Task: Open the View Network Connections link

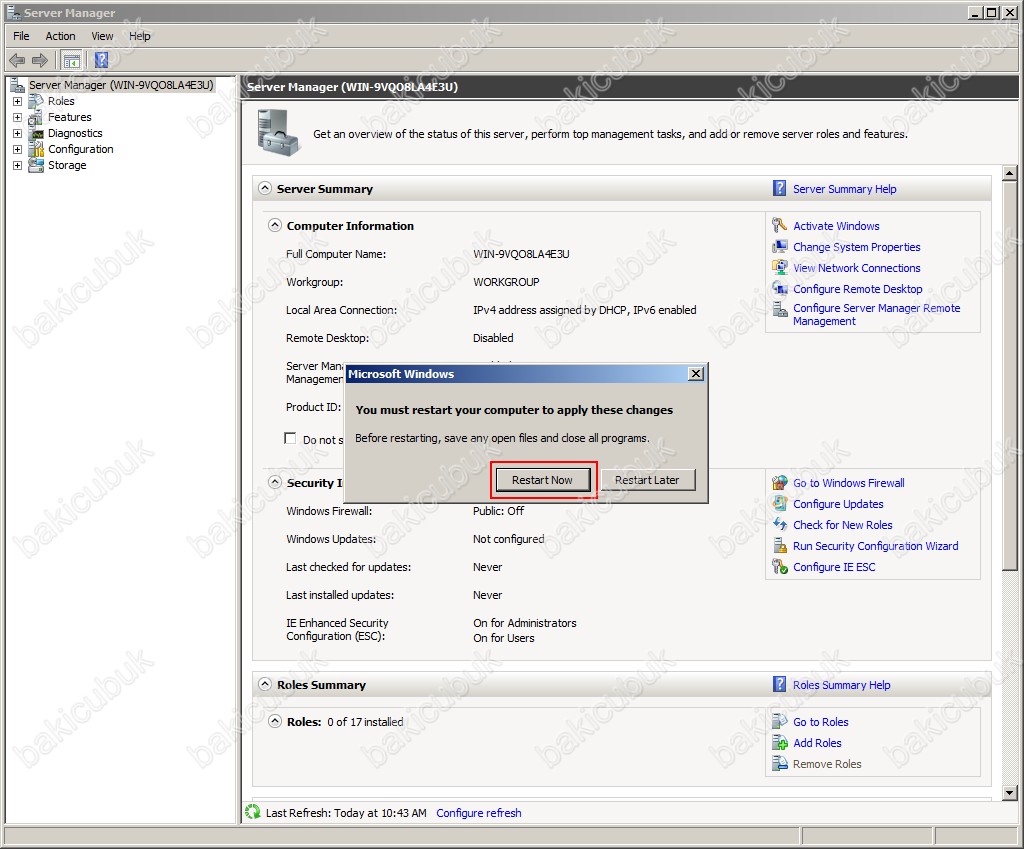Action: pyautogui.click(x=856, y=268)
